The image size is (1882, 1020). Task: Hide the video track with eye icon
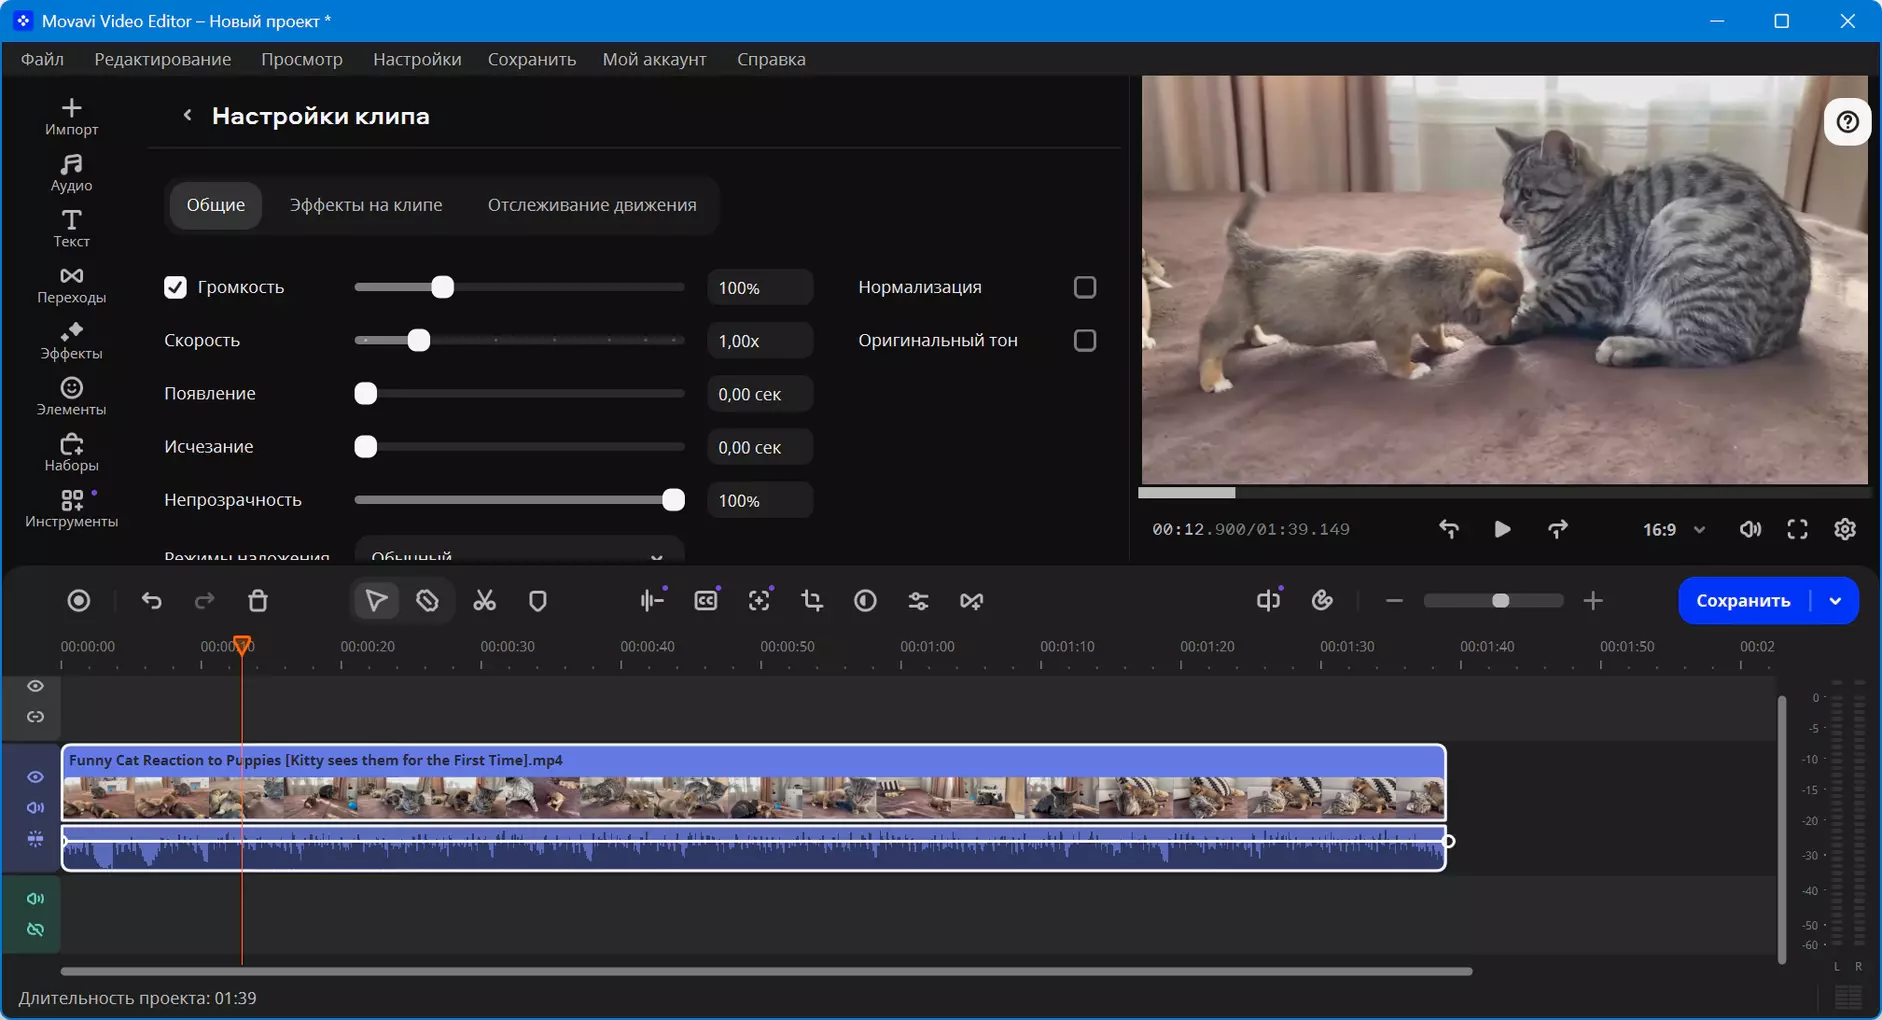click(x=35, y=777)
